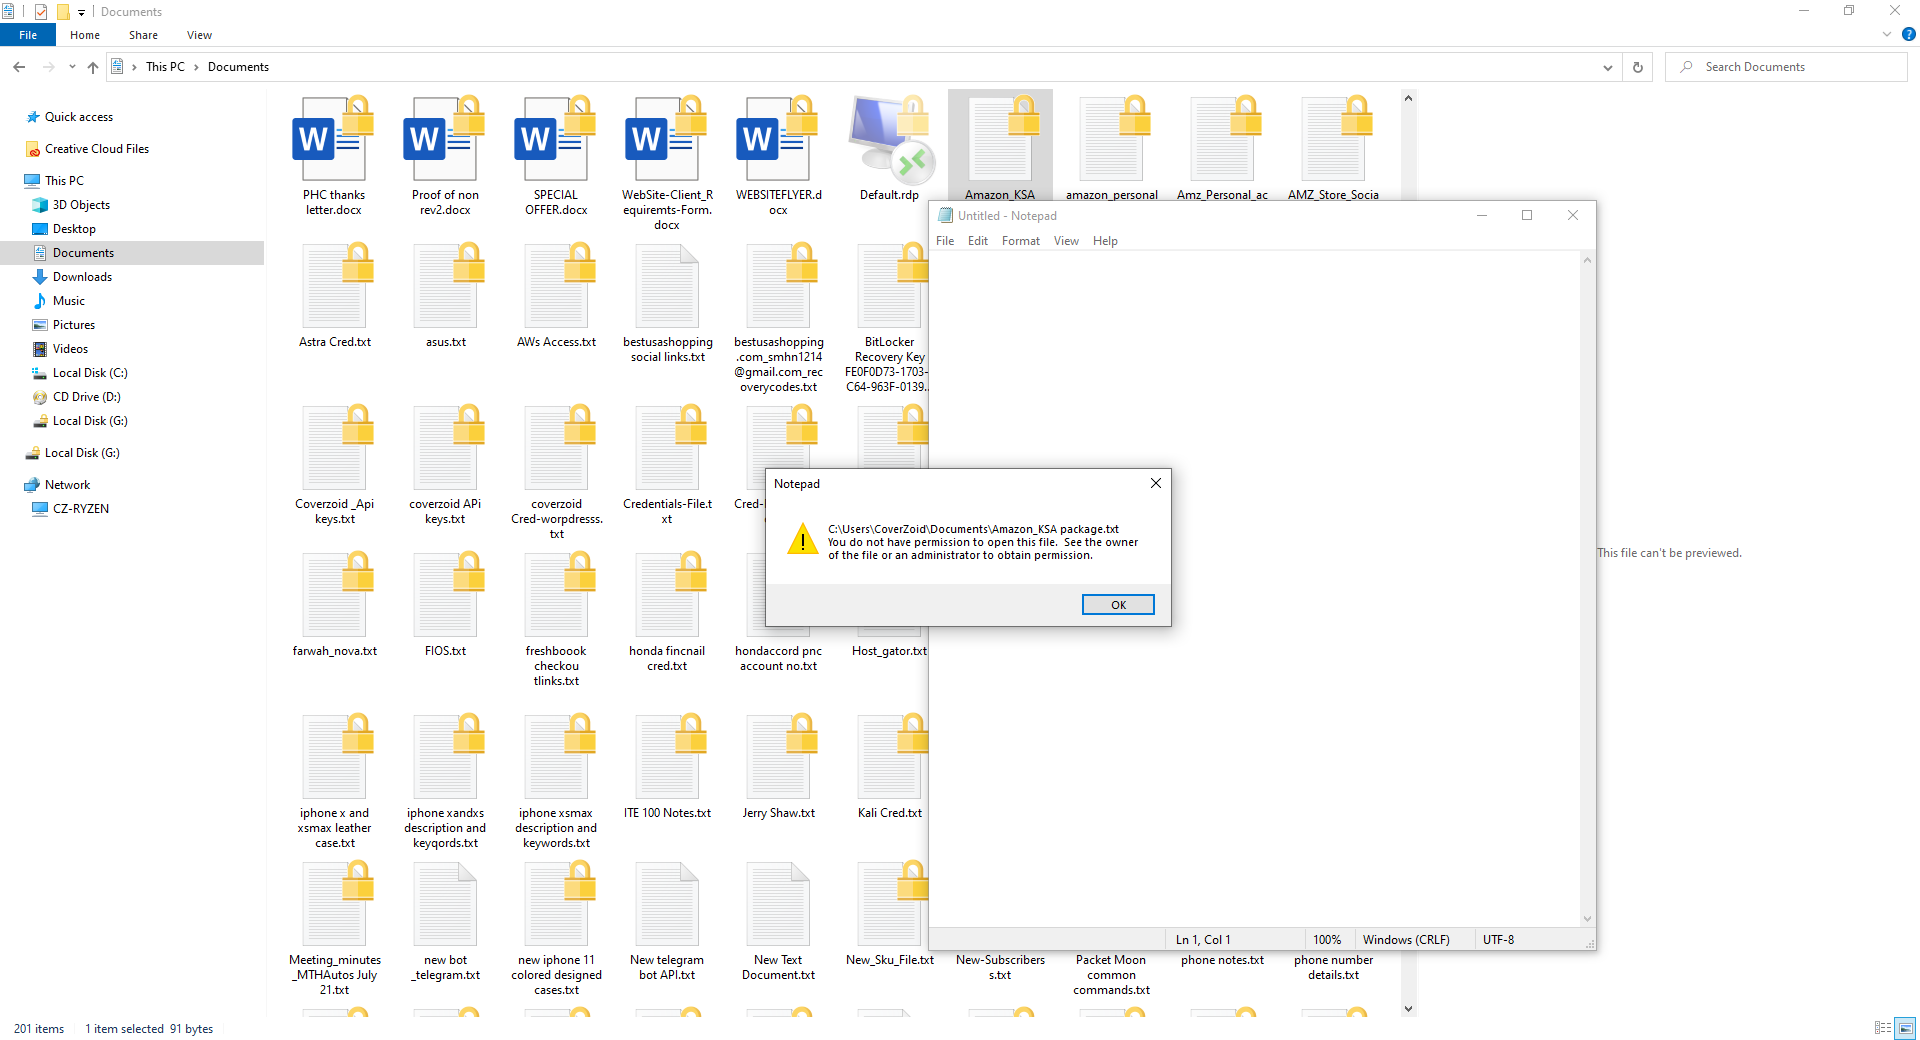Open Notepad's File menu

(x=945, y=241)
